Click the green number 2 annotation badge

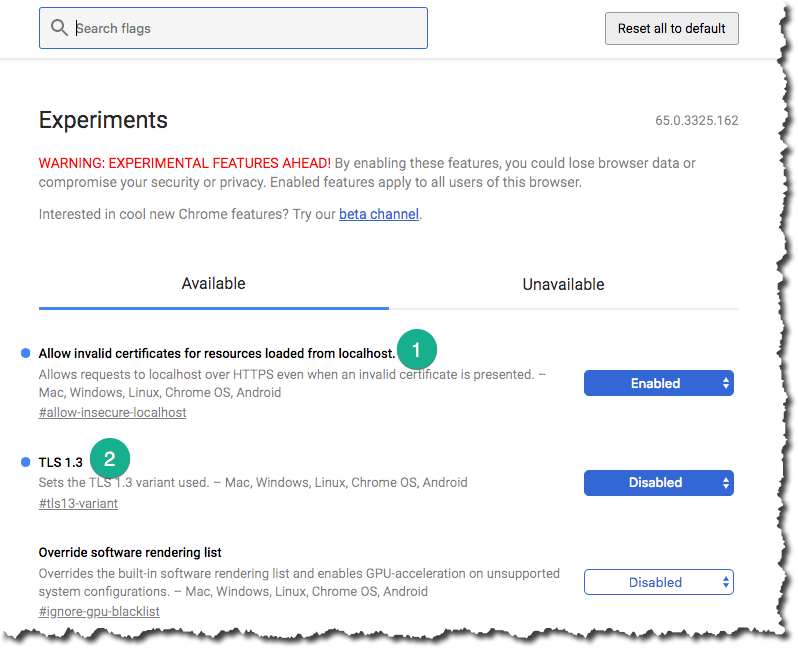coord(110,459)
